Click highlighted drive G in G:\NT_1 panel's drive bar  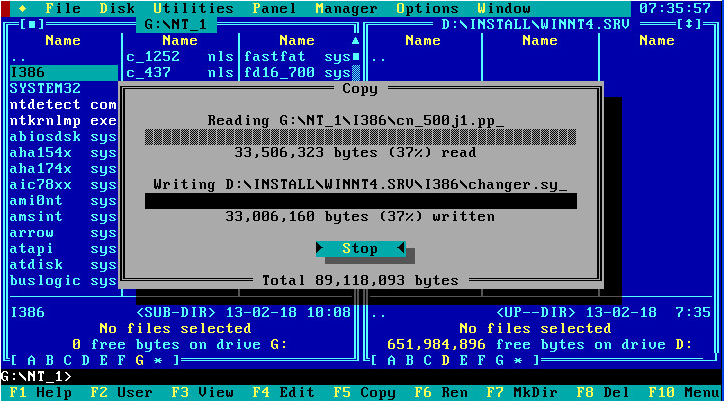click(139, 360)
